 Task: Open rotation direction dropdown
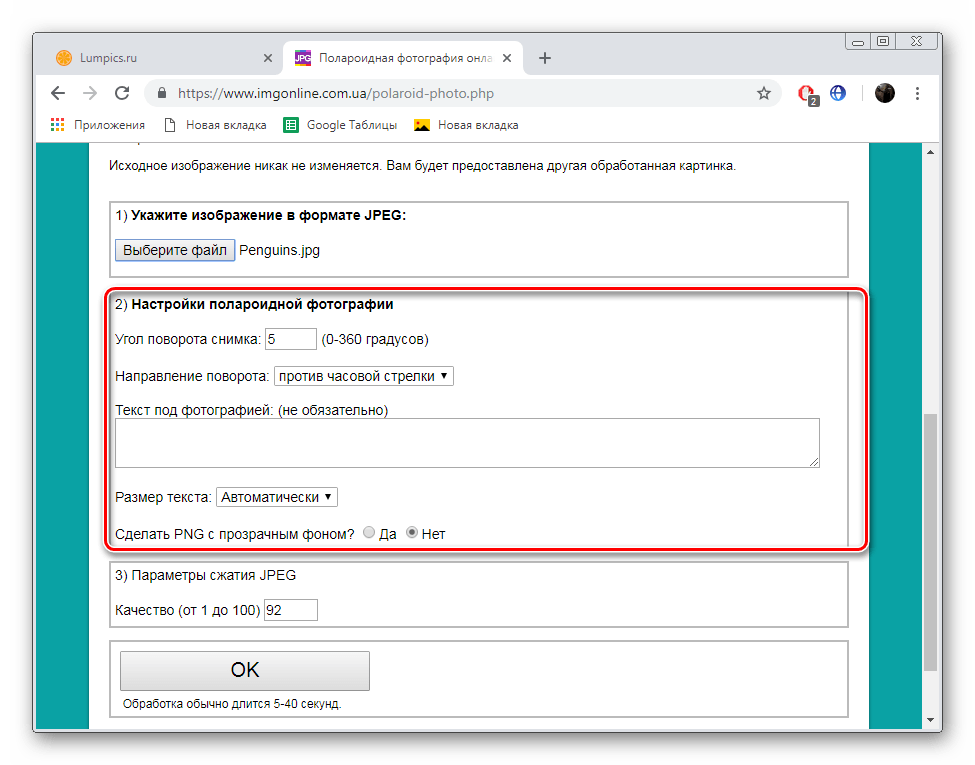point(363,376)
